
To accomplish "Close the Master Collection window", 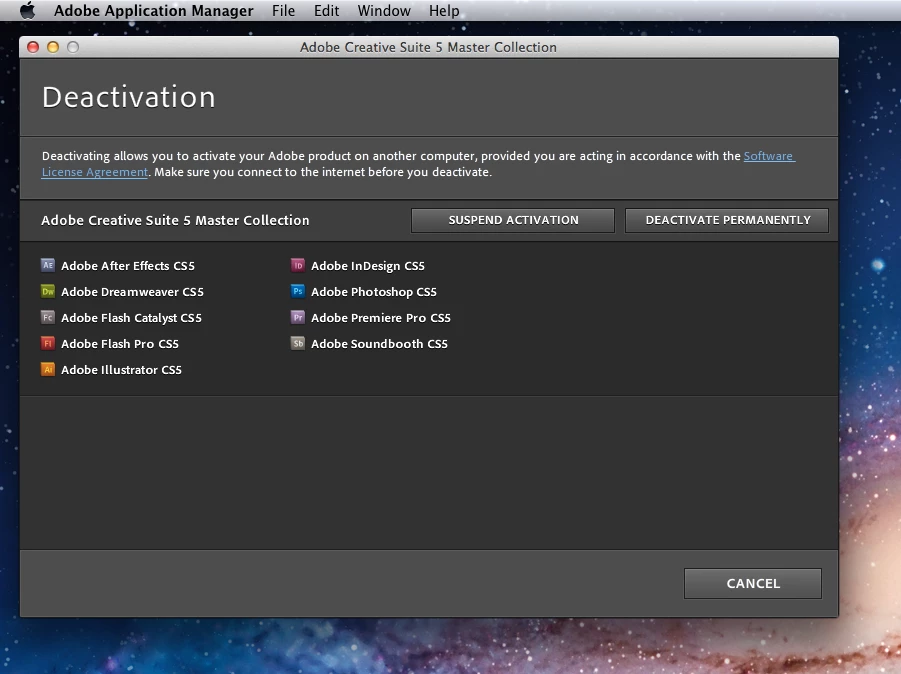I will coord(33,47).
